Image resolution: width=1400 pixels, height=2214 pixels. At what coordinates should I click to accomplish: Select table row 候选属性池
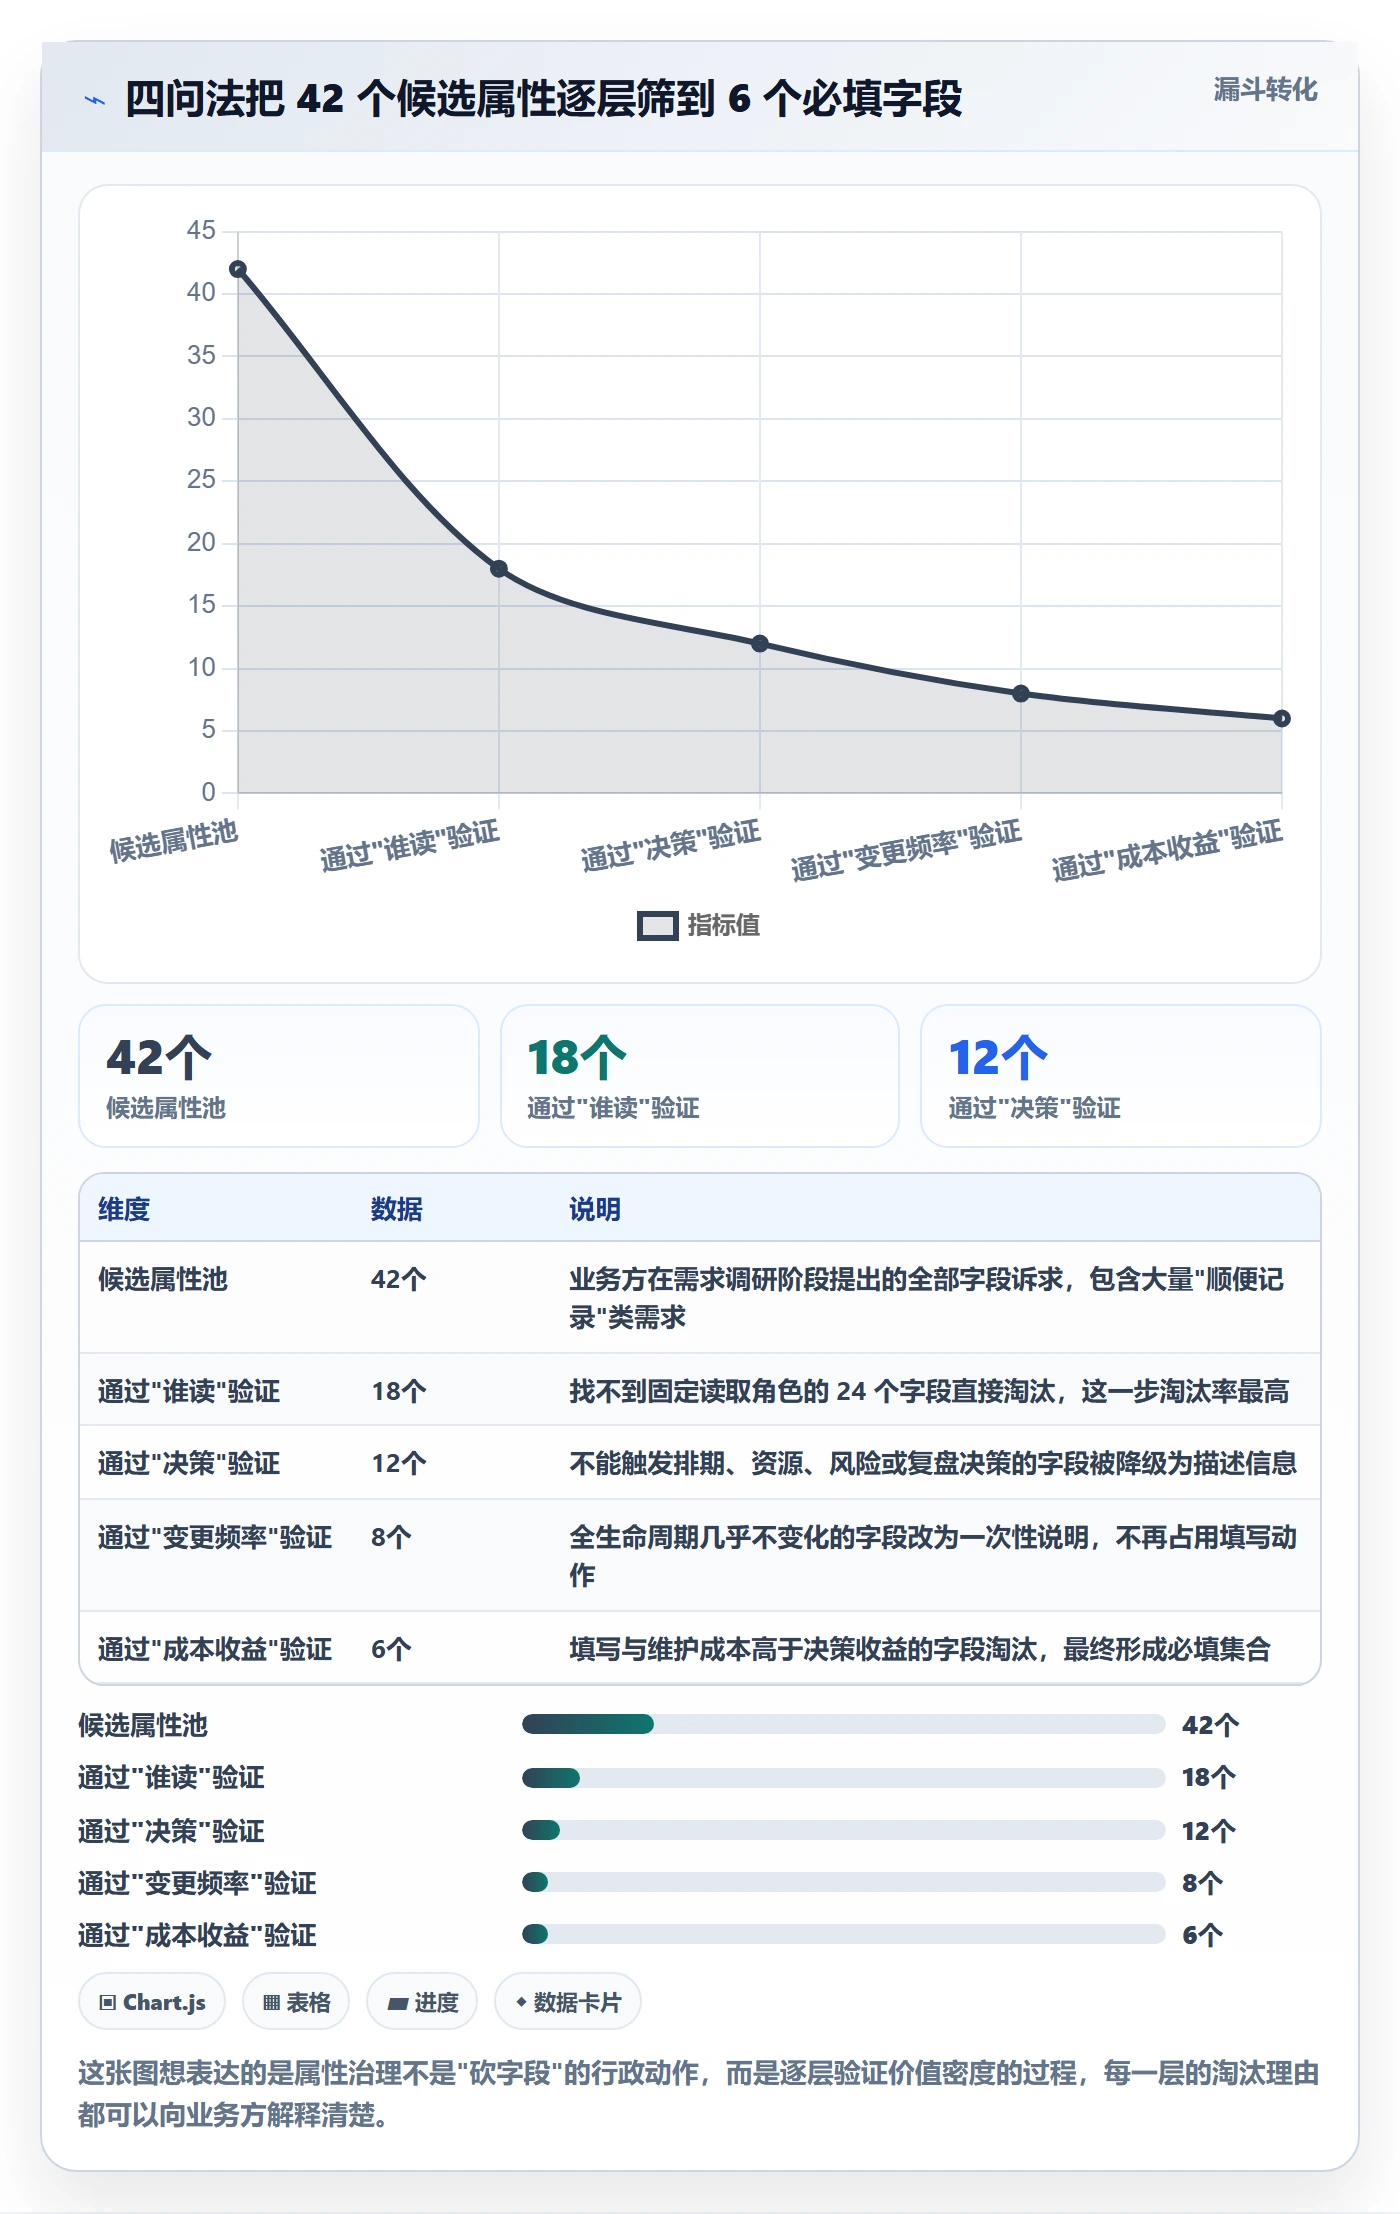pyautogui.click(x=700, y=1298)
